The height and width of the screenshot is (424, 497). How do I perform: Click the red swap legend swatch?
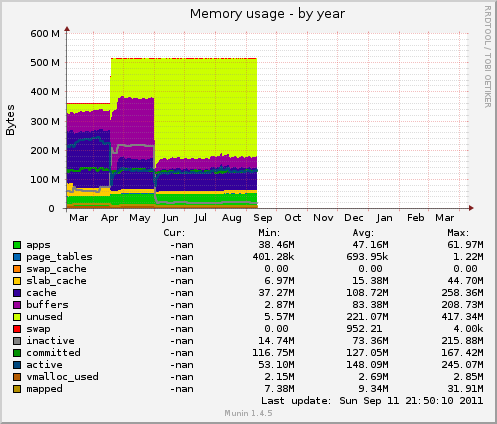(17, 329)
